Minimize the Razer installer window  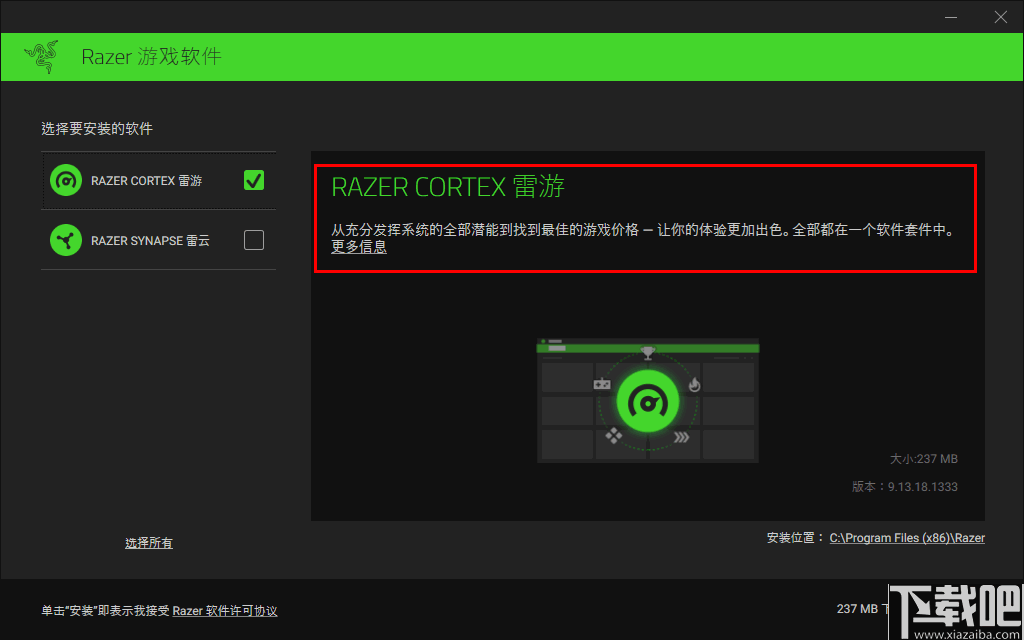click(951, 17)
